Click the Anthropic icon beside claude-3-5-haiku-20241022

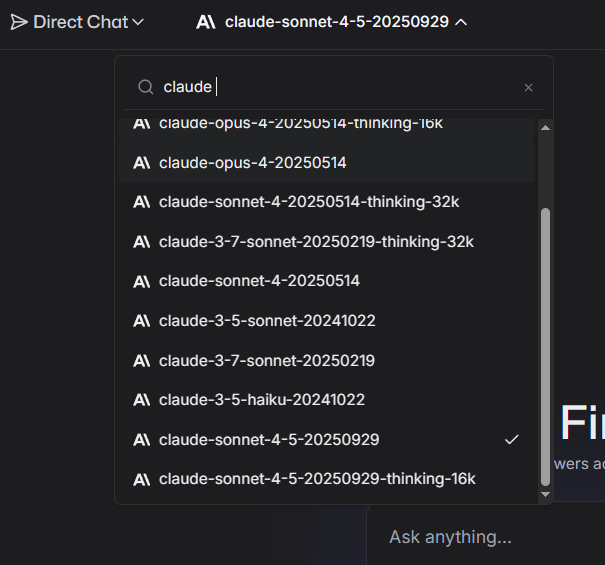click(x=142, y=400)
